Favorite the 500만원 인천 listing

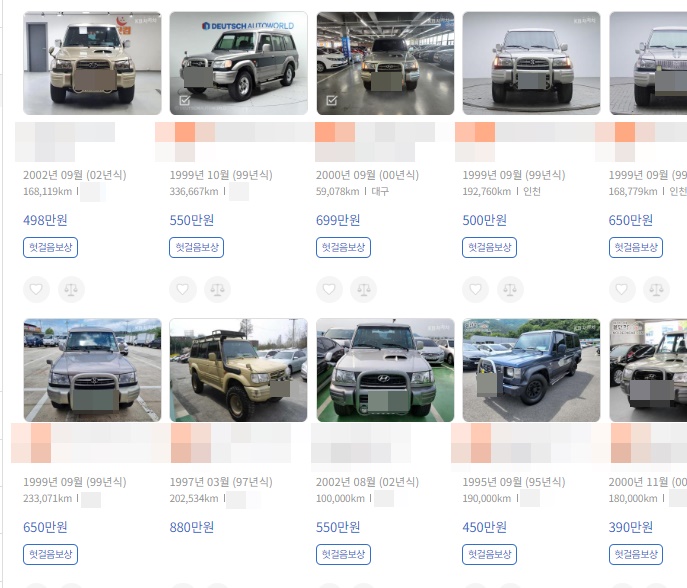point(475,289)
